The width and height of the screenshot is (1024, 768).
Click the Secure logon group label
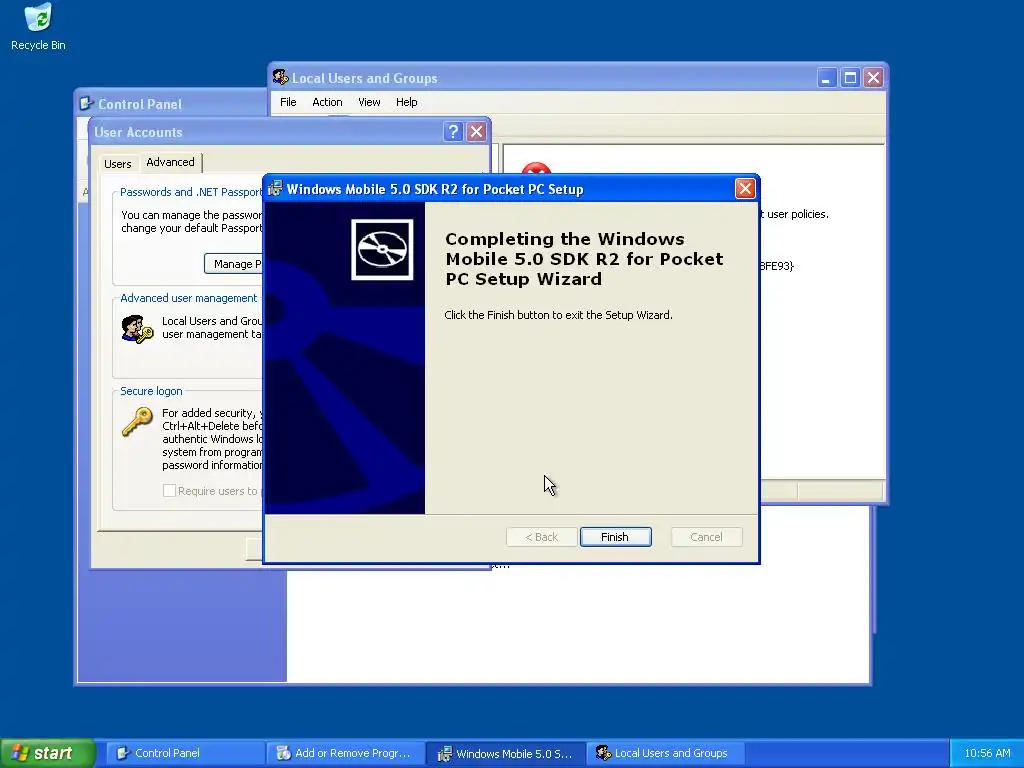point(151,391)
